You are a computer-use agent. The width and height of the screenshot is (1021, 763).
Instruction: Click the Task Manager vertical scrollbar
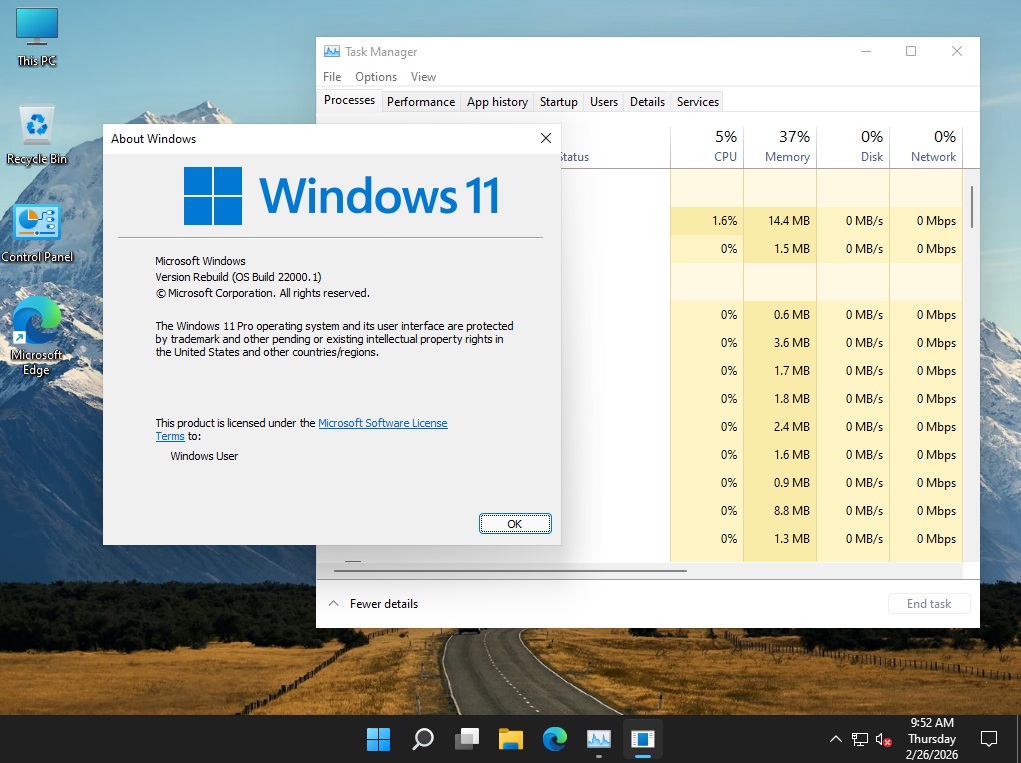[971, 207]
